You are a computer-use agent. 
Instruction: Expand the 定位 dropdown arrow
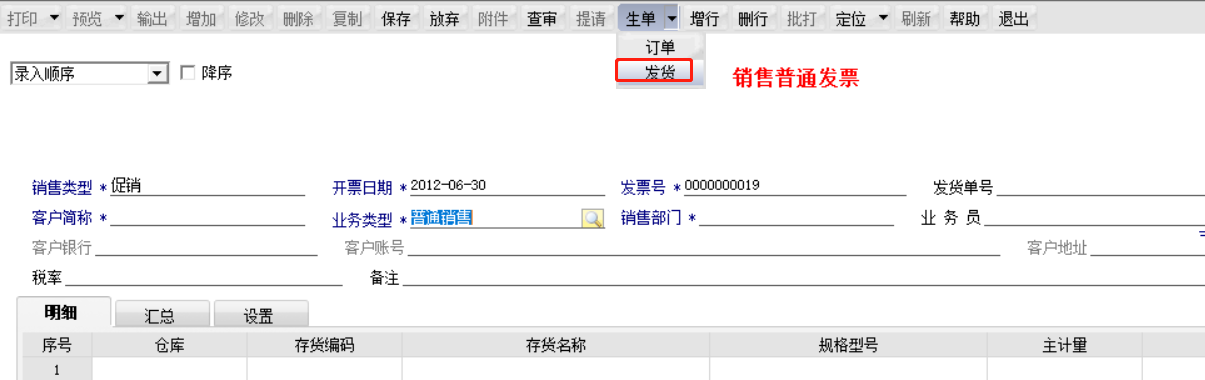click(x=883, y=19)
